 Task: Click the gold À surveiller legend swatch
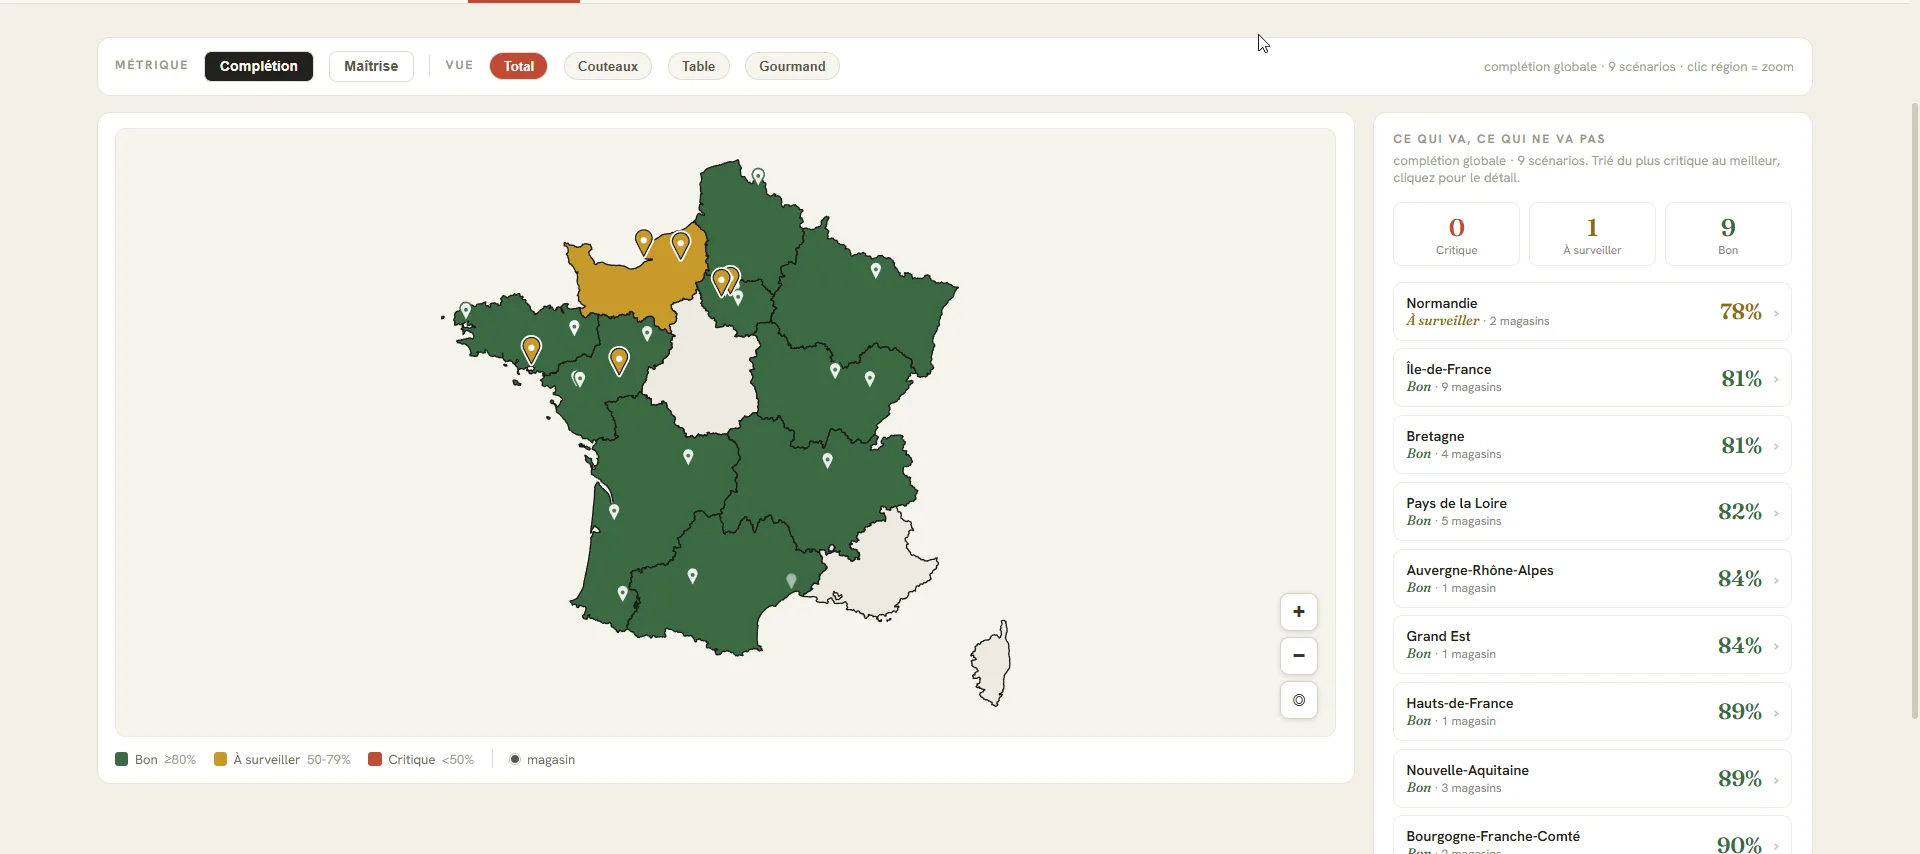tap(221, 759)
